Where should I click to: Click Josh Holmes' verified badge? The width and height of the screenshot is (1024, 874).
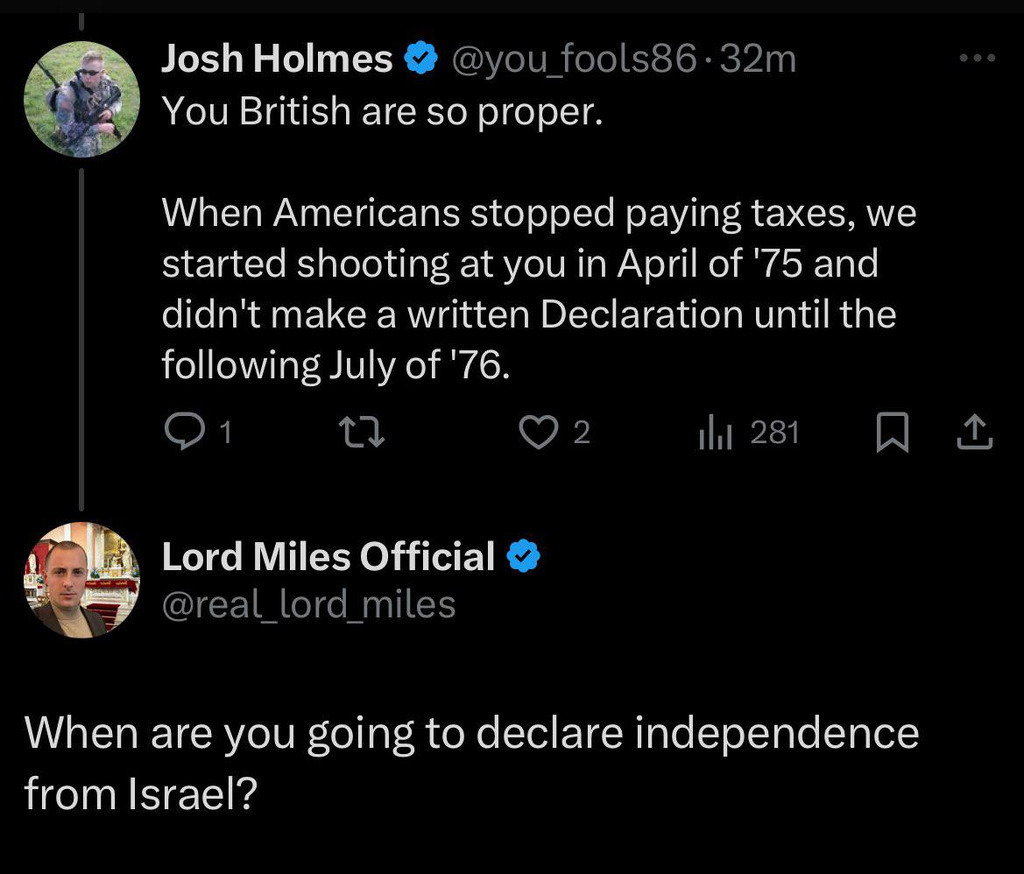421,60
